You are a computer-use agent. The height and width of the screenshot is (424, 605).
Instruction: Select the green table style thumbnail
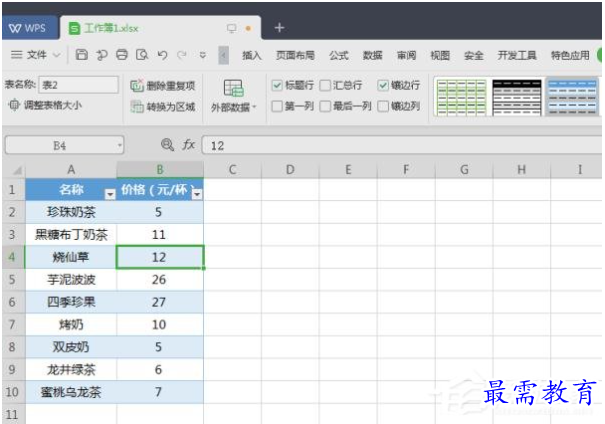pyautogui.click(x=461, y=97)
